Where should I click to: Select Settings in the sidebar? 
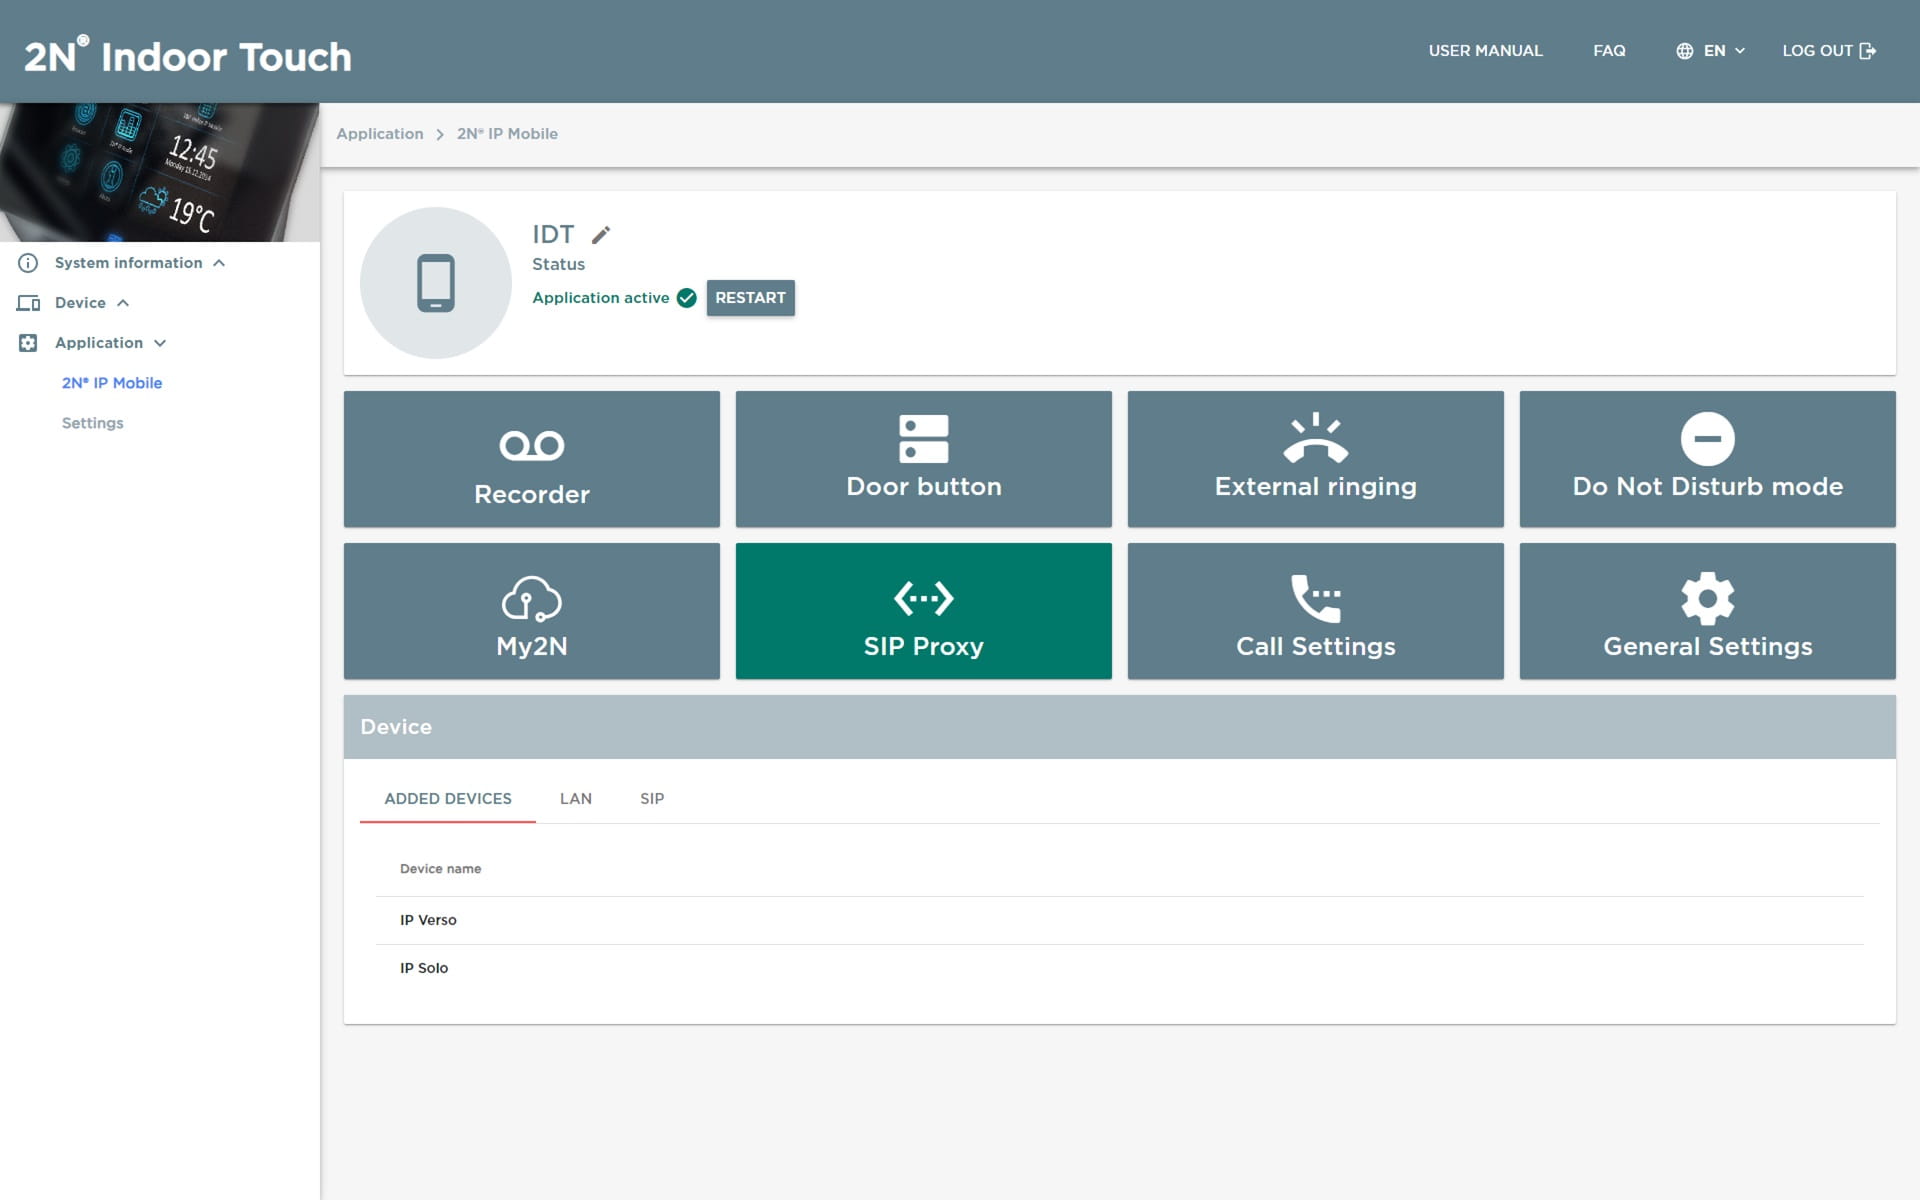[93, 423]
